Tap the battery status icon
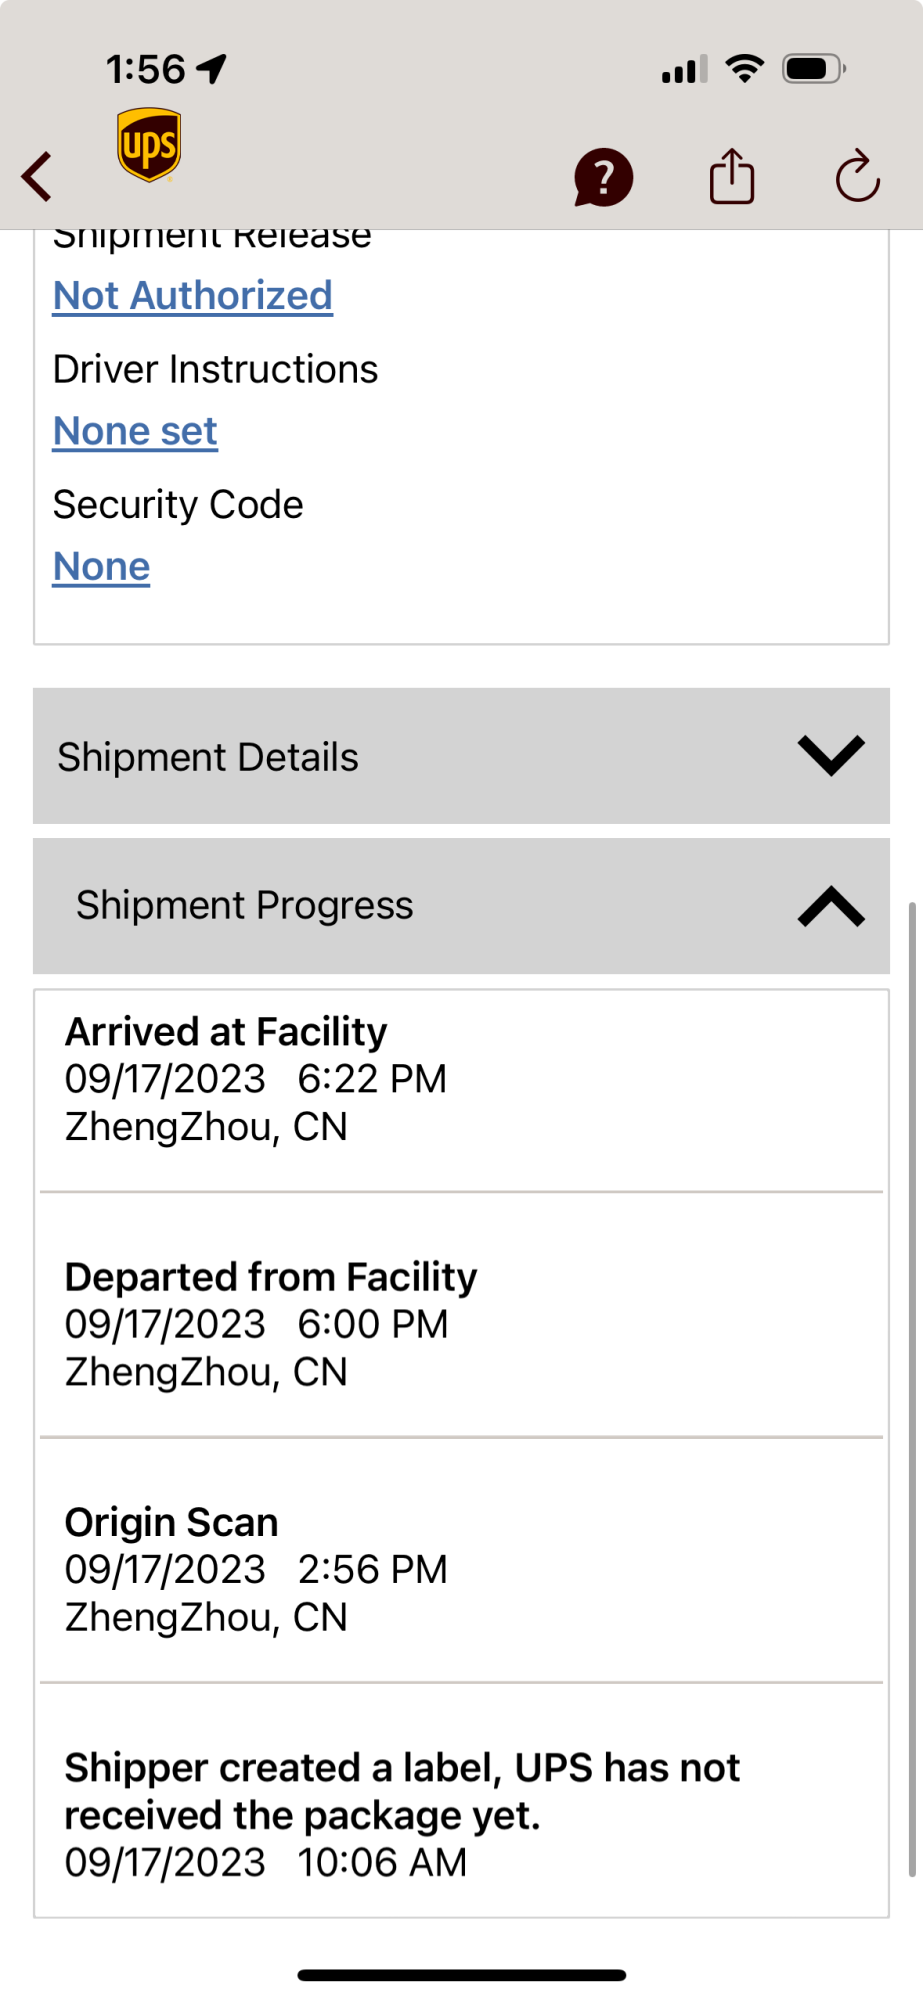 (814, 69)
